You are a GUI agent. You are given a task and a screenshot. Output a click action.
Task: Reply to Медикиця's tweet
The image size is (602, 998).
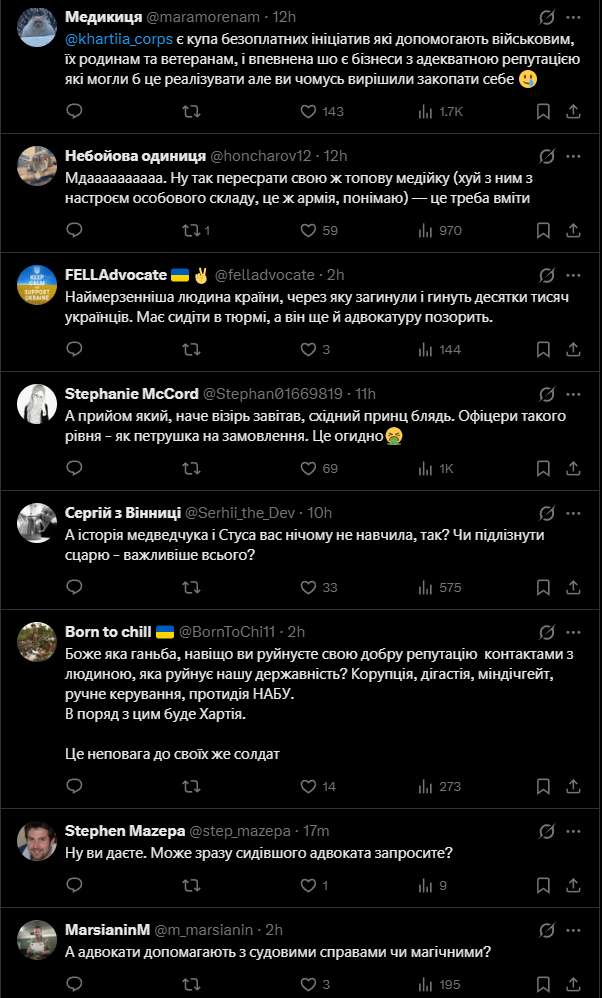click(x=74, y=111)
